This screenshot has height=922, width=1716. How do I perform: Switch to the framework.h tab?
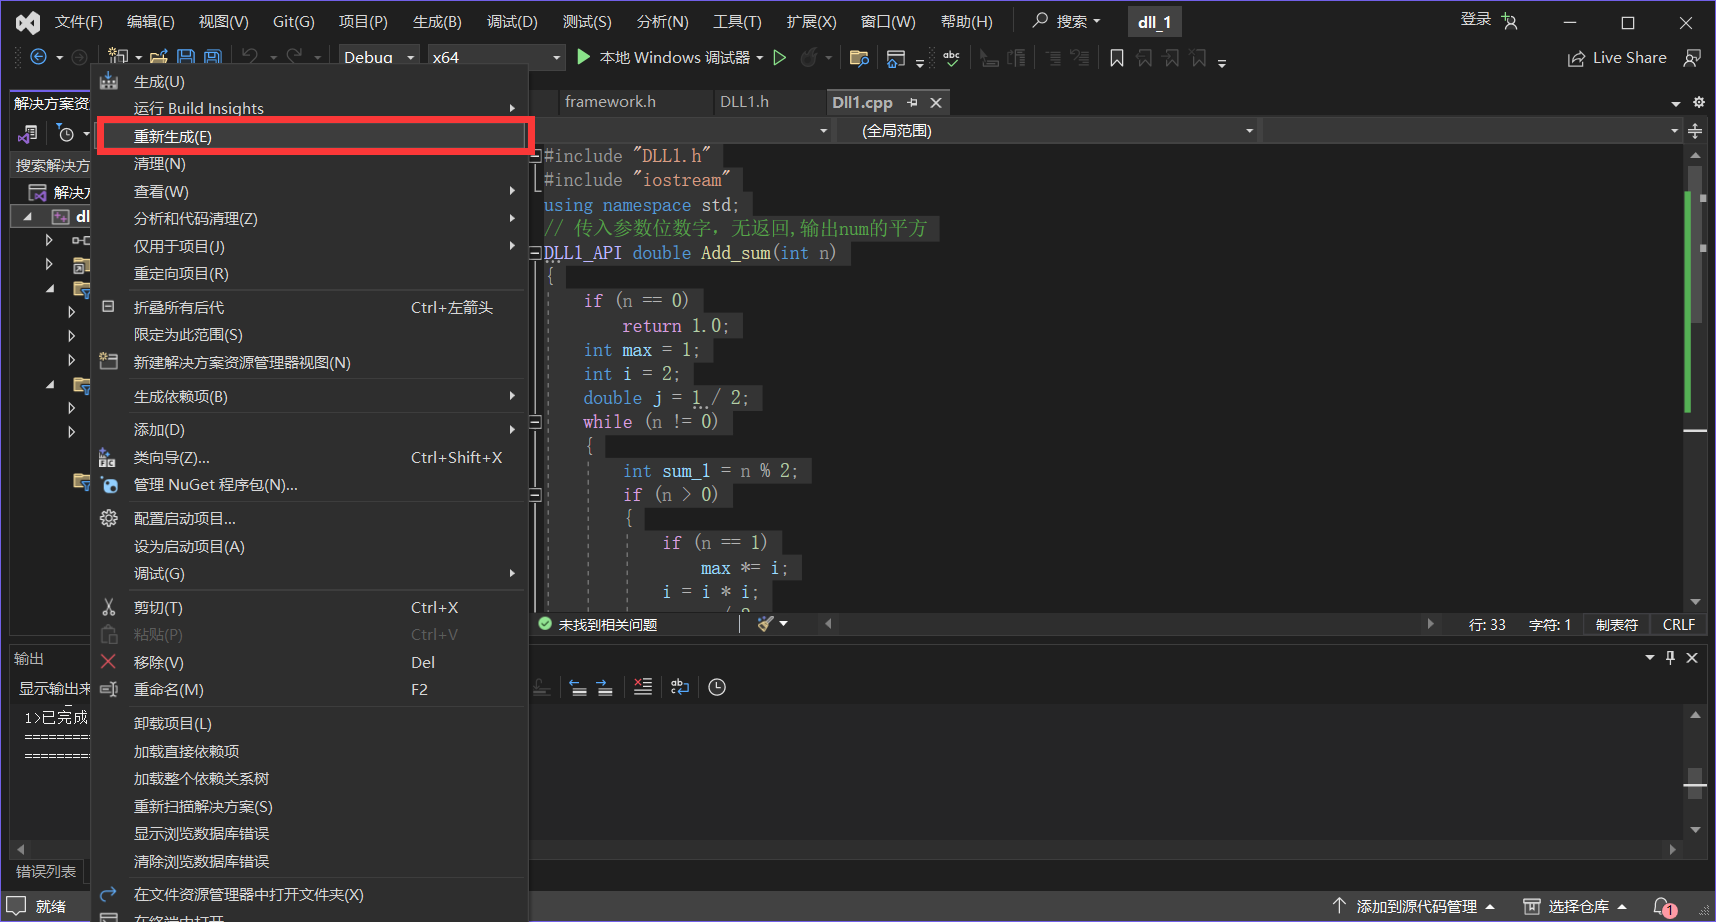pos(610,102)
